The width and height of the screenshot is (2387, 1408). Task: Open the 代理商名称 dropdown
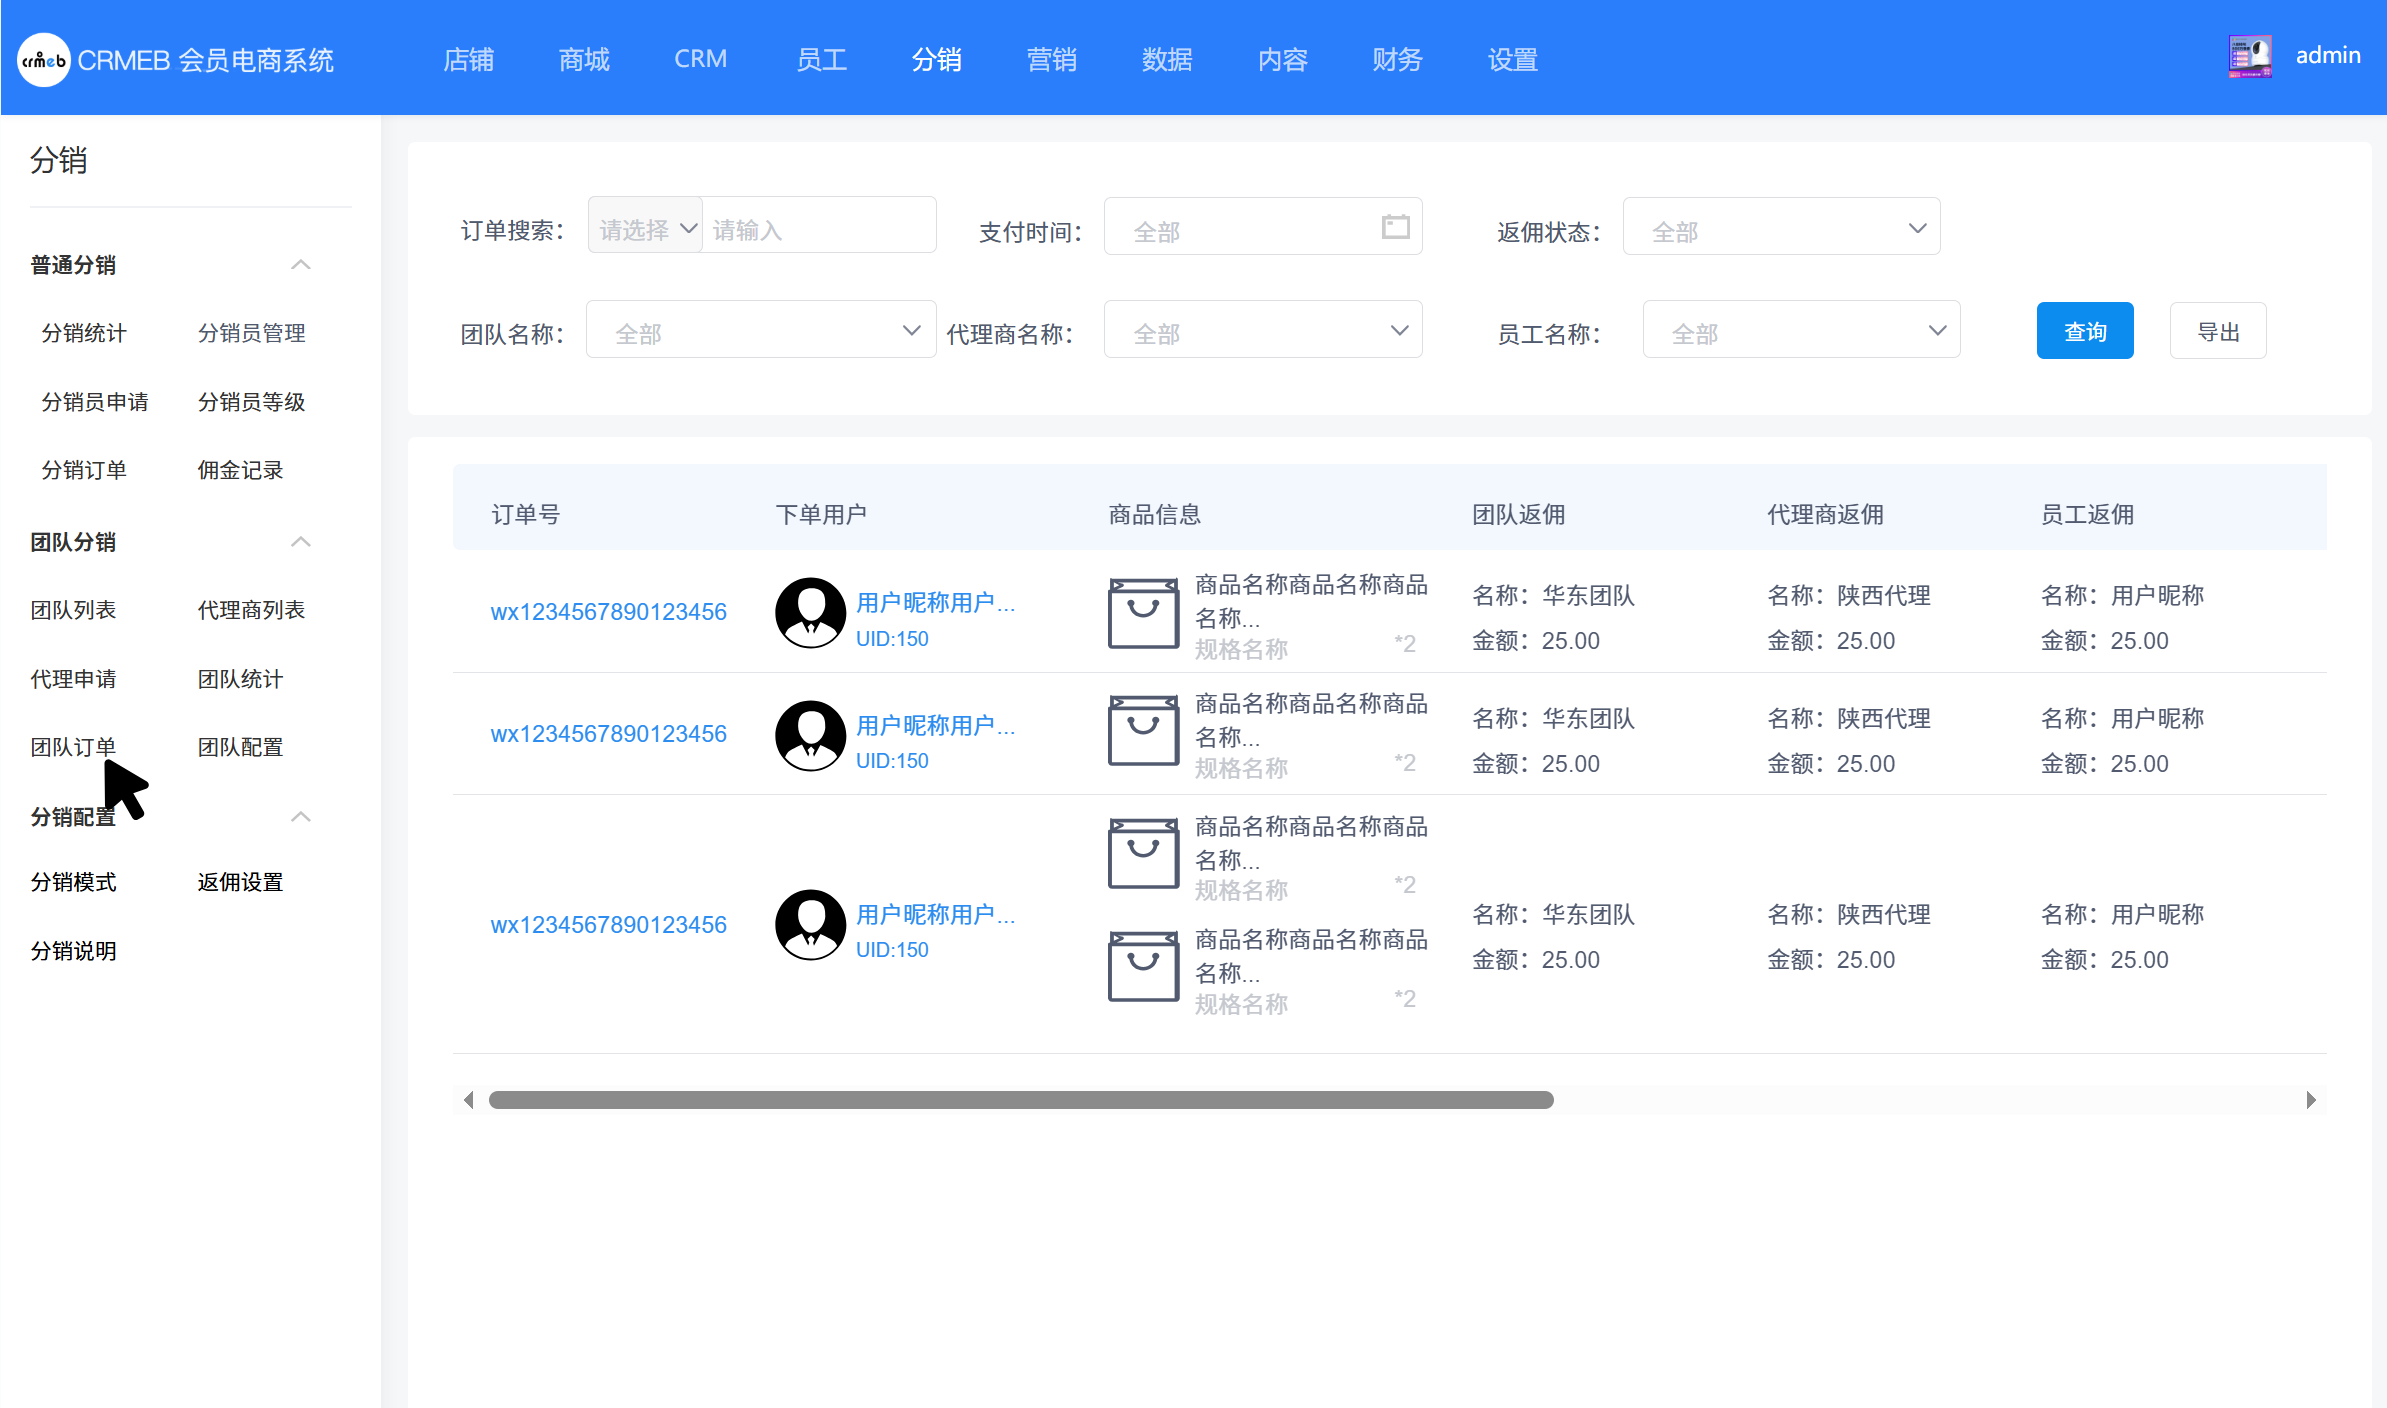click(1262, 331)
